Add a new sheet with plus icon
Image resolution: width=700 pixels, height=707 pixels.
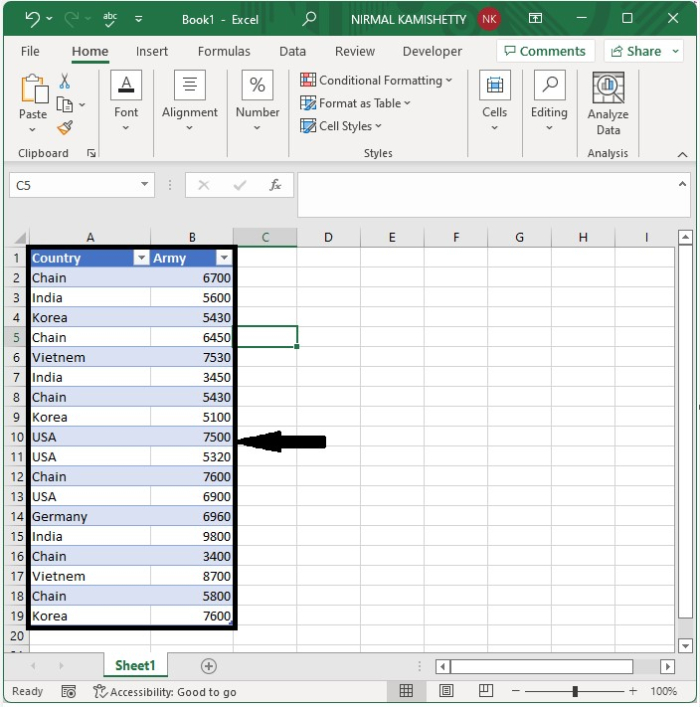pos(208,666)
